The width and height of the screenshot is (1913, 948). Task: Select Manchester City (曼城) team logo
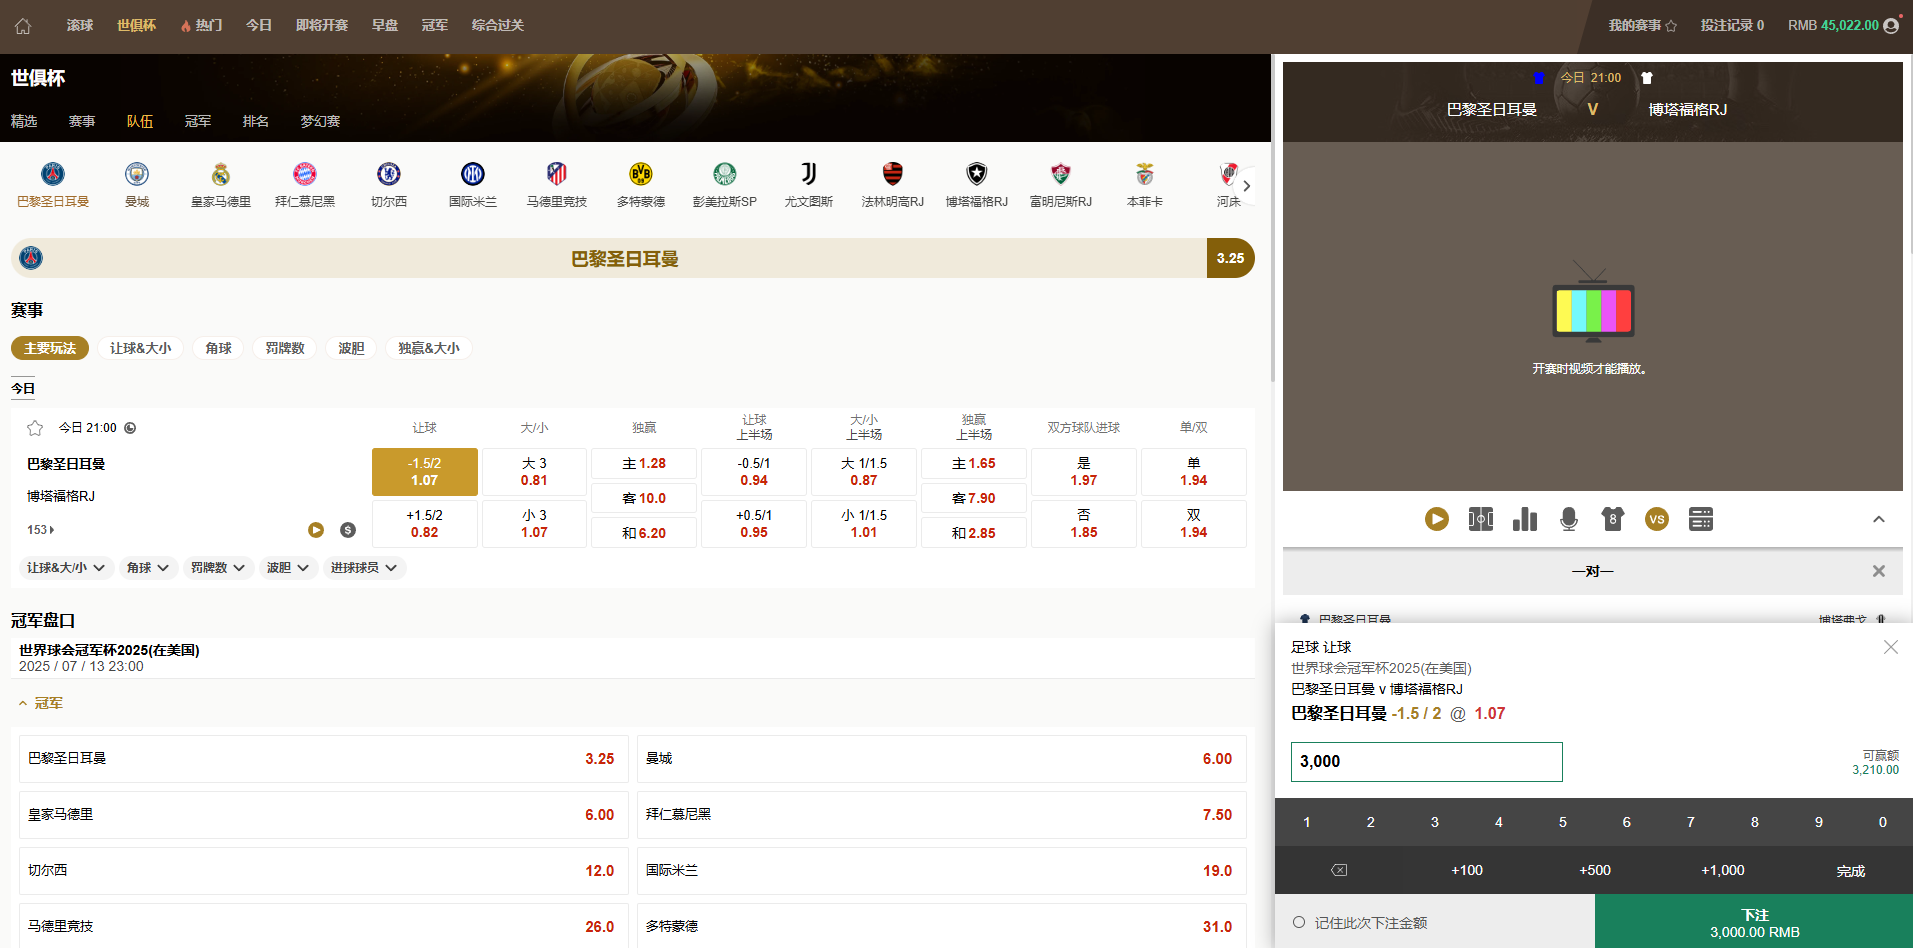tap(137, 174)
